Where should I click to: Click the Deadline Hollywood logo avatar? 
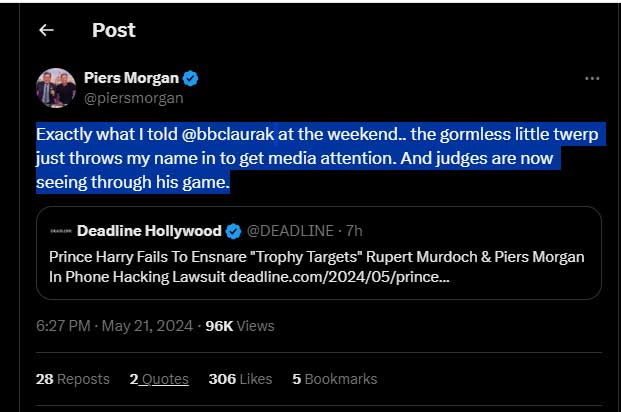tap(60, 232)
